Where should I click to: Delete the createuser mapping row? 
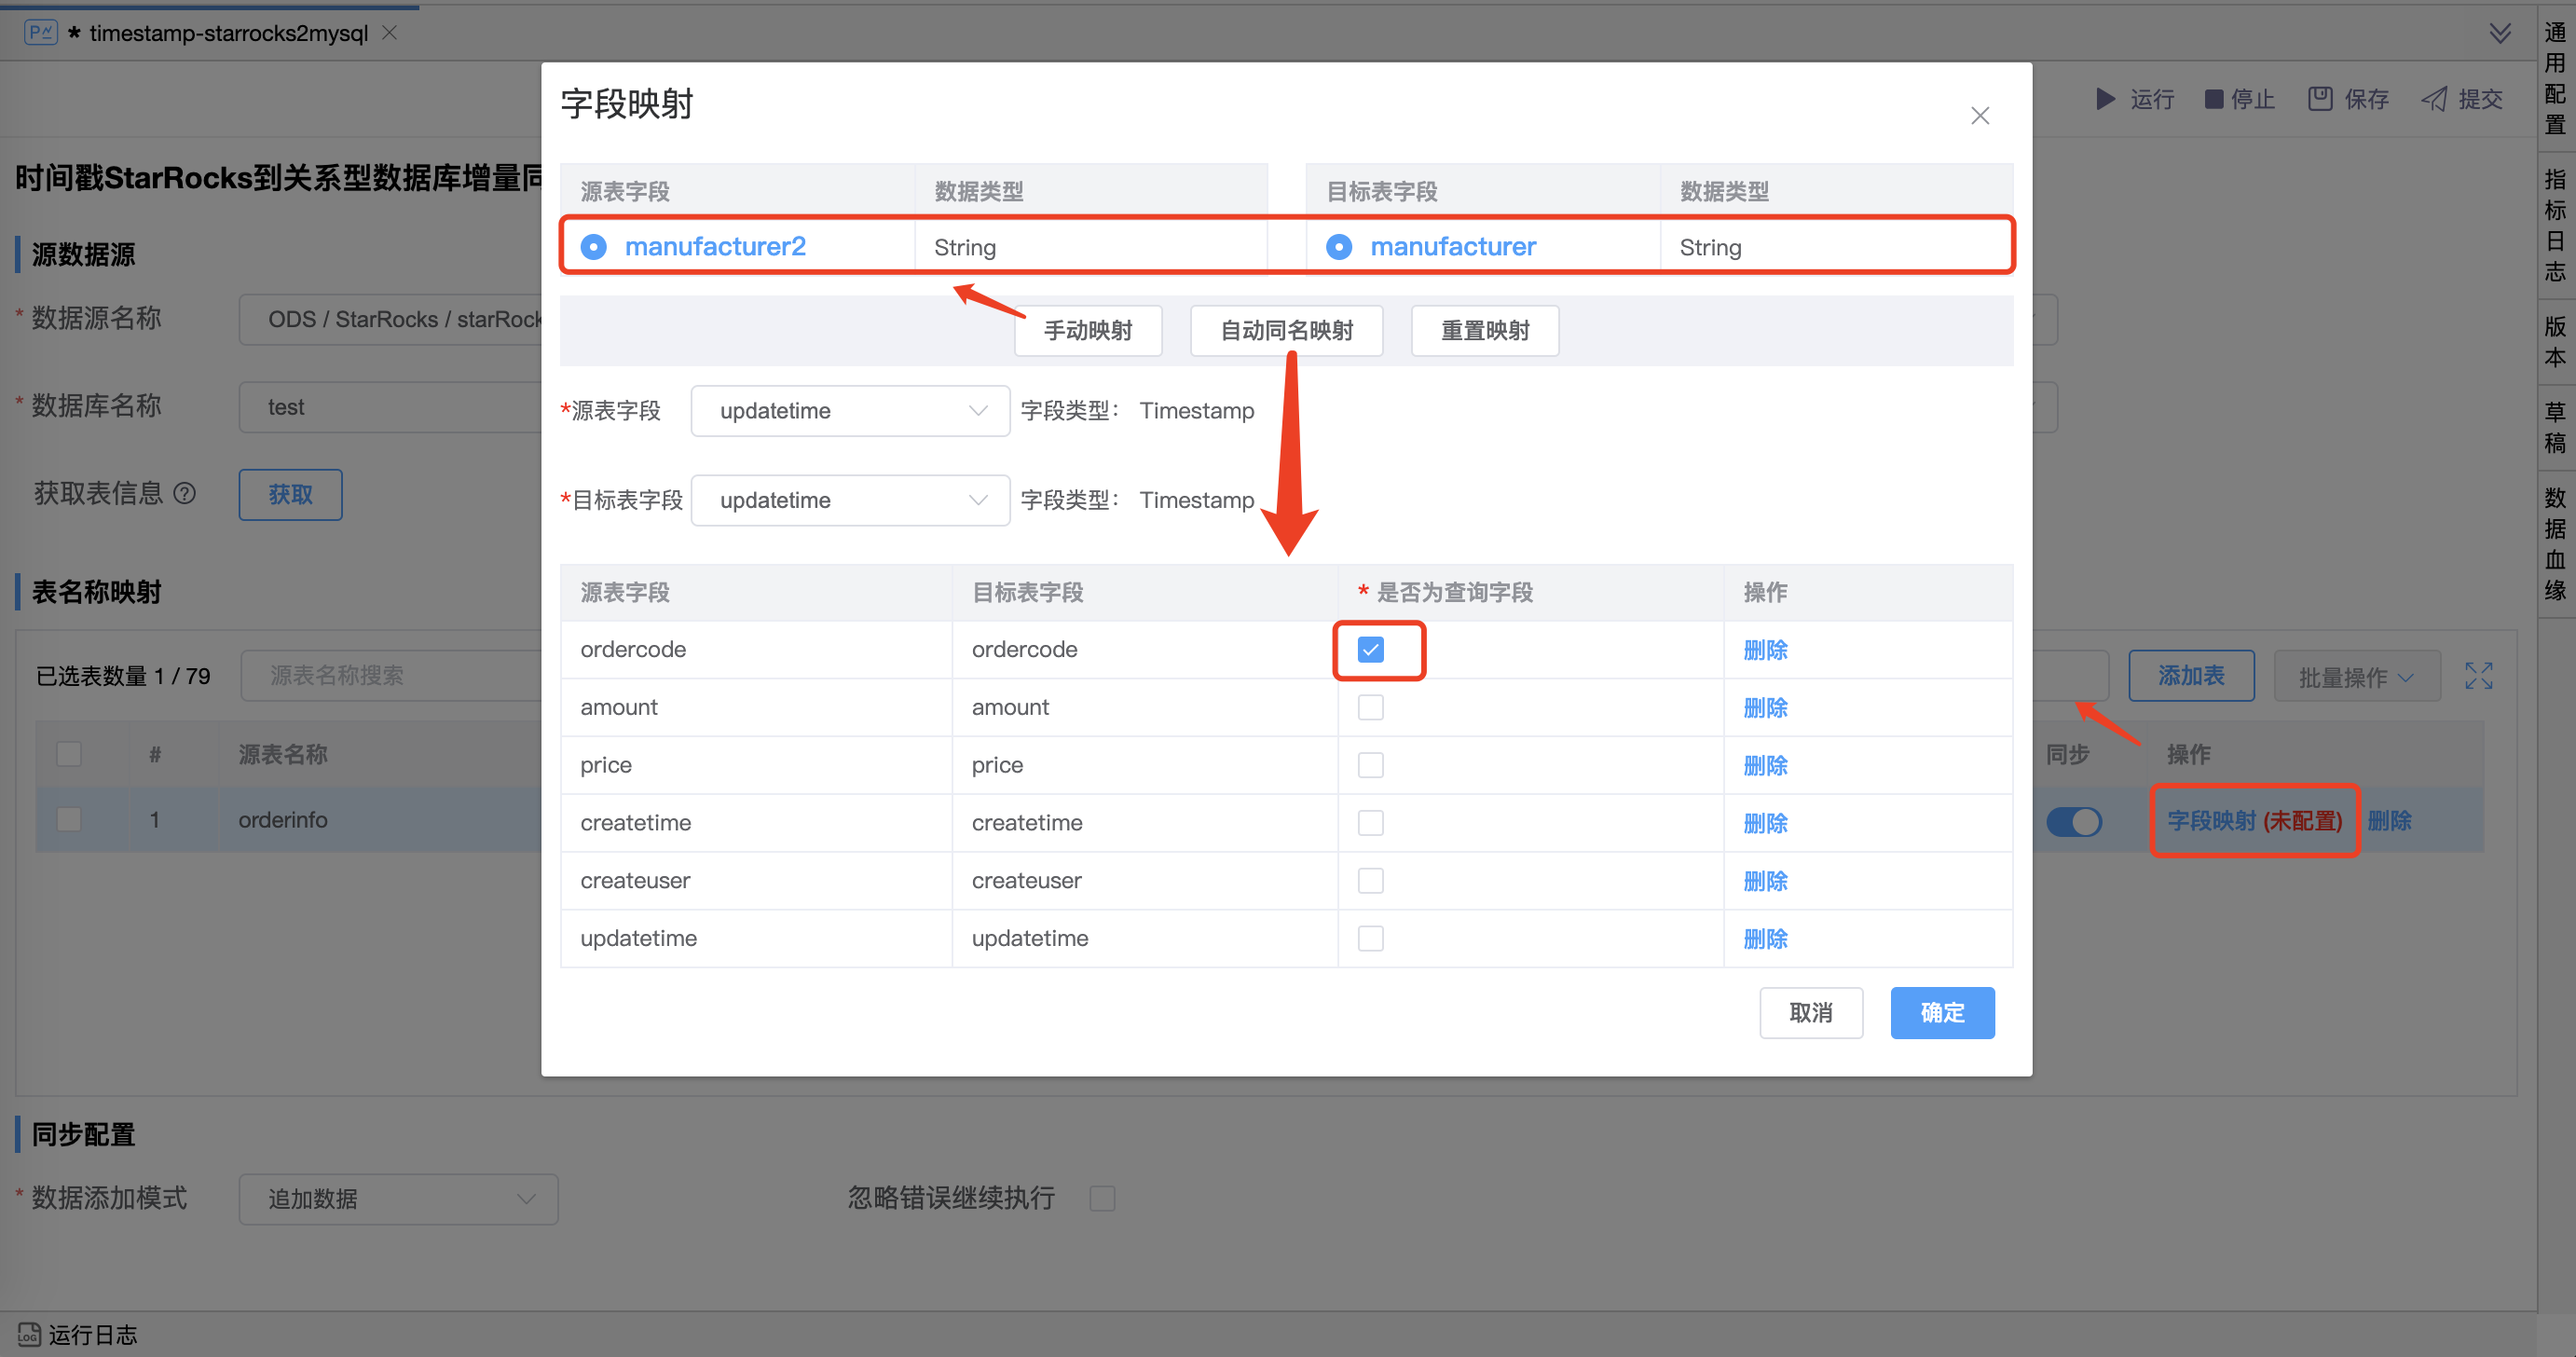click(1765, 881)
